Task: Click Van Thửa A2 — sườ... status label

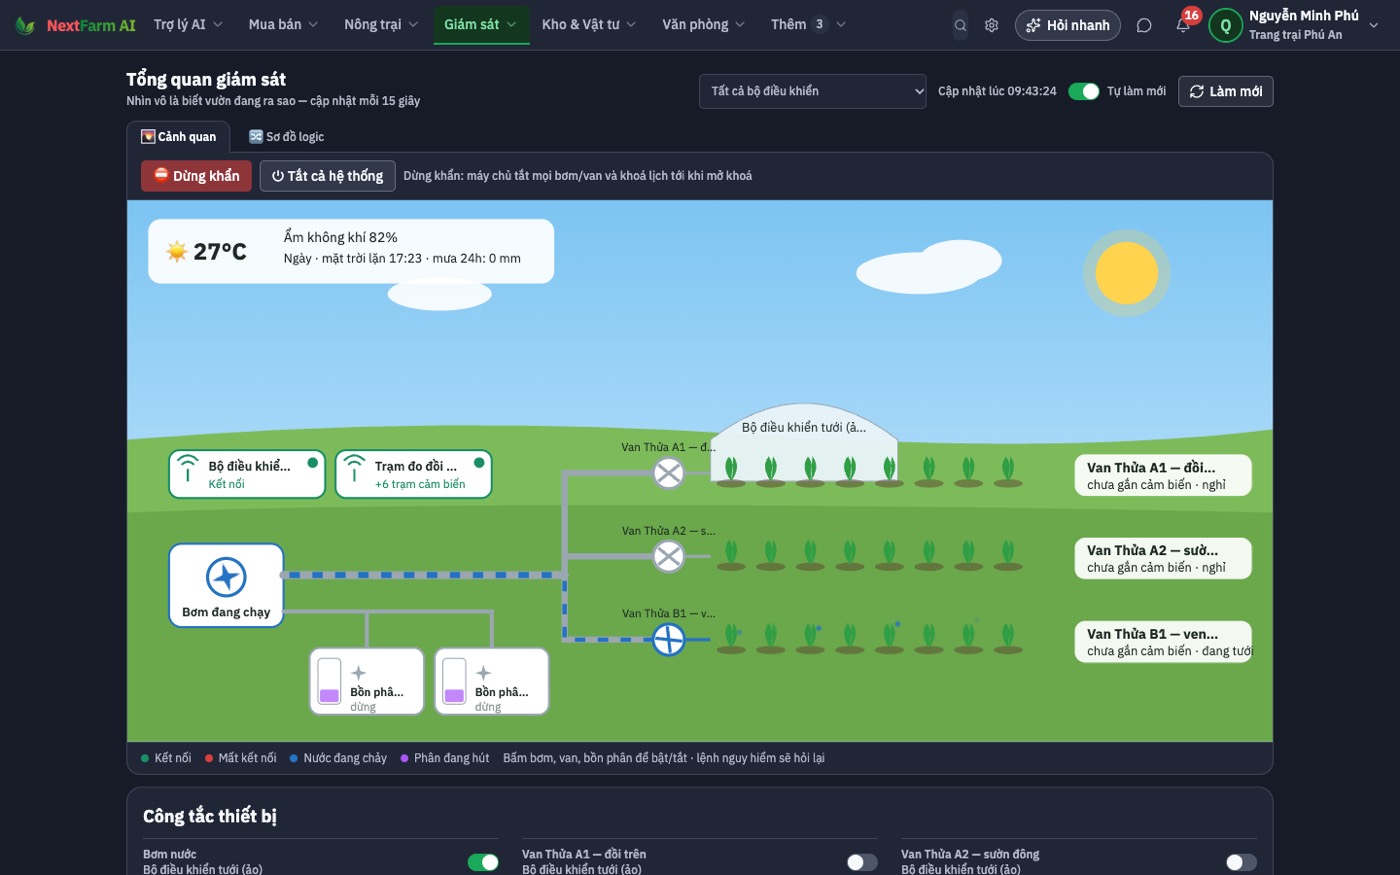Action: tap(1163, 559)
